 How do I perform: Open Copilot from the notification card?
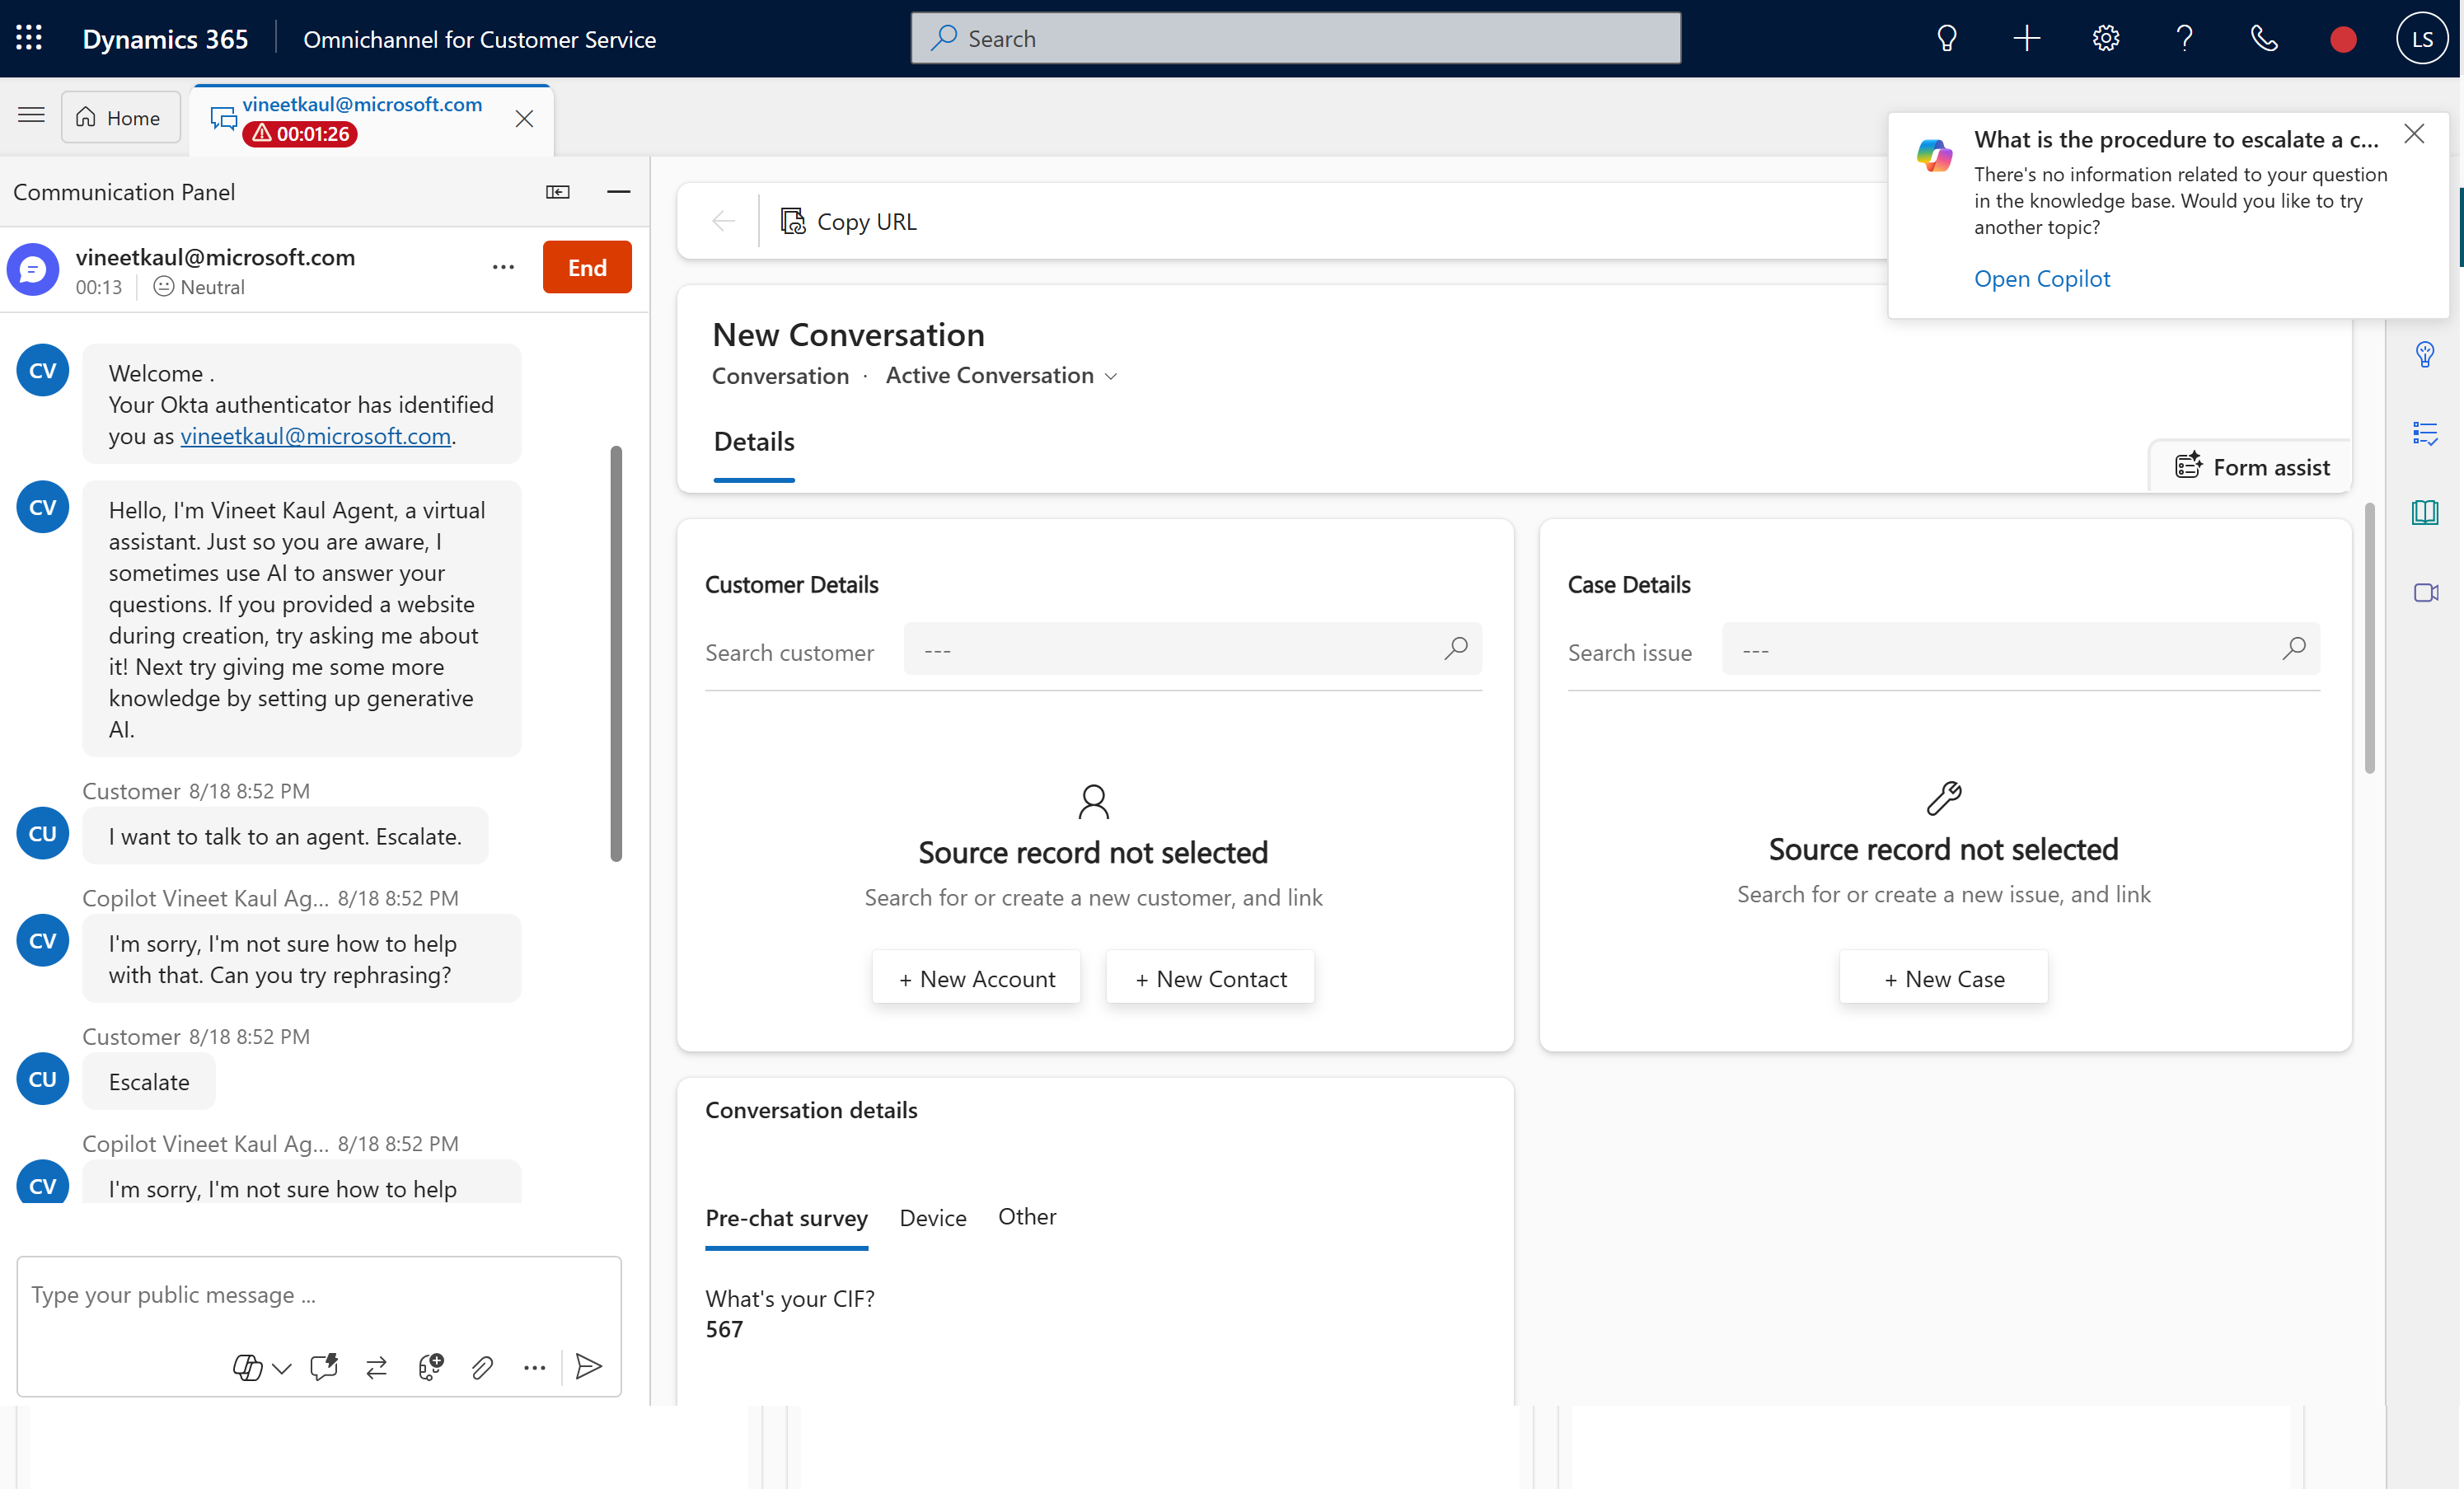[2043, 279]
